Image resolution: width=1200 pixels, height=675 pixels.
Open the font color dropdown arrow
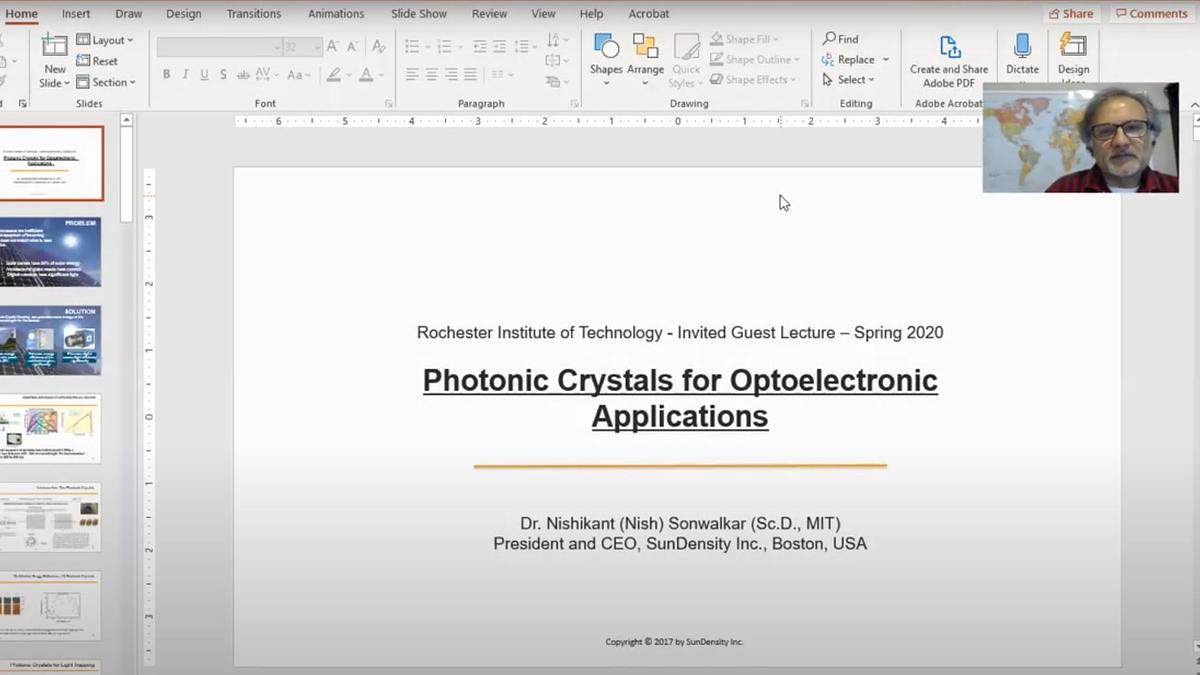tap(381, 76)
